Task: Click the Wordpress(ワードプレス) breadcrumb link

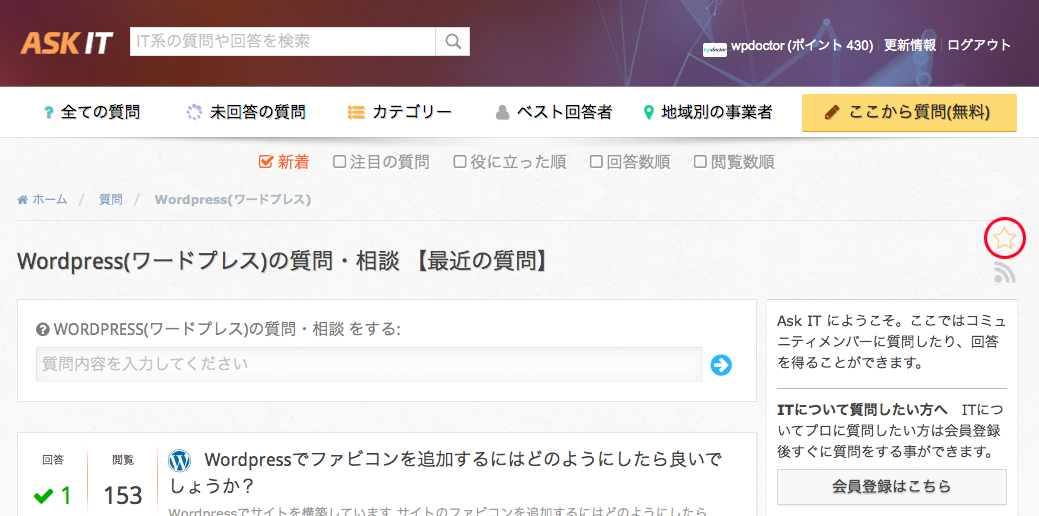Action: point(233,199)
